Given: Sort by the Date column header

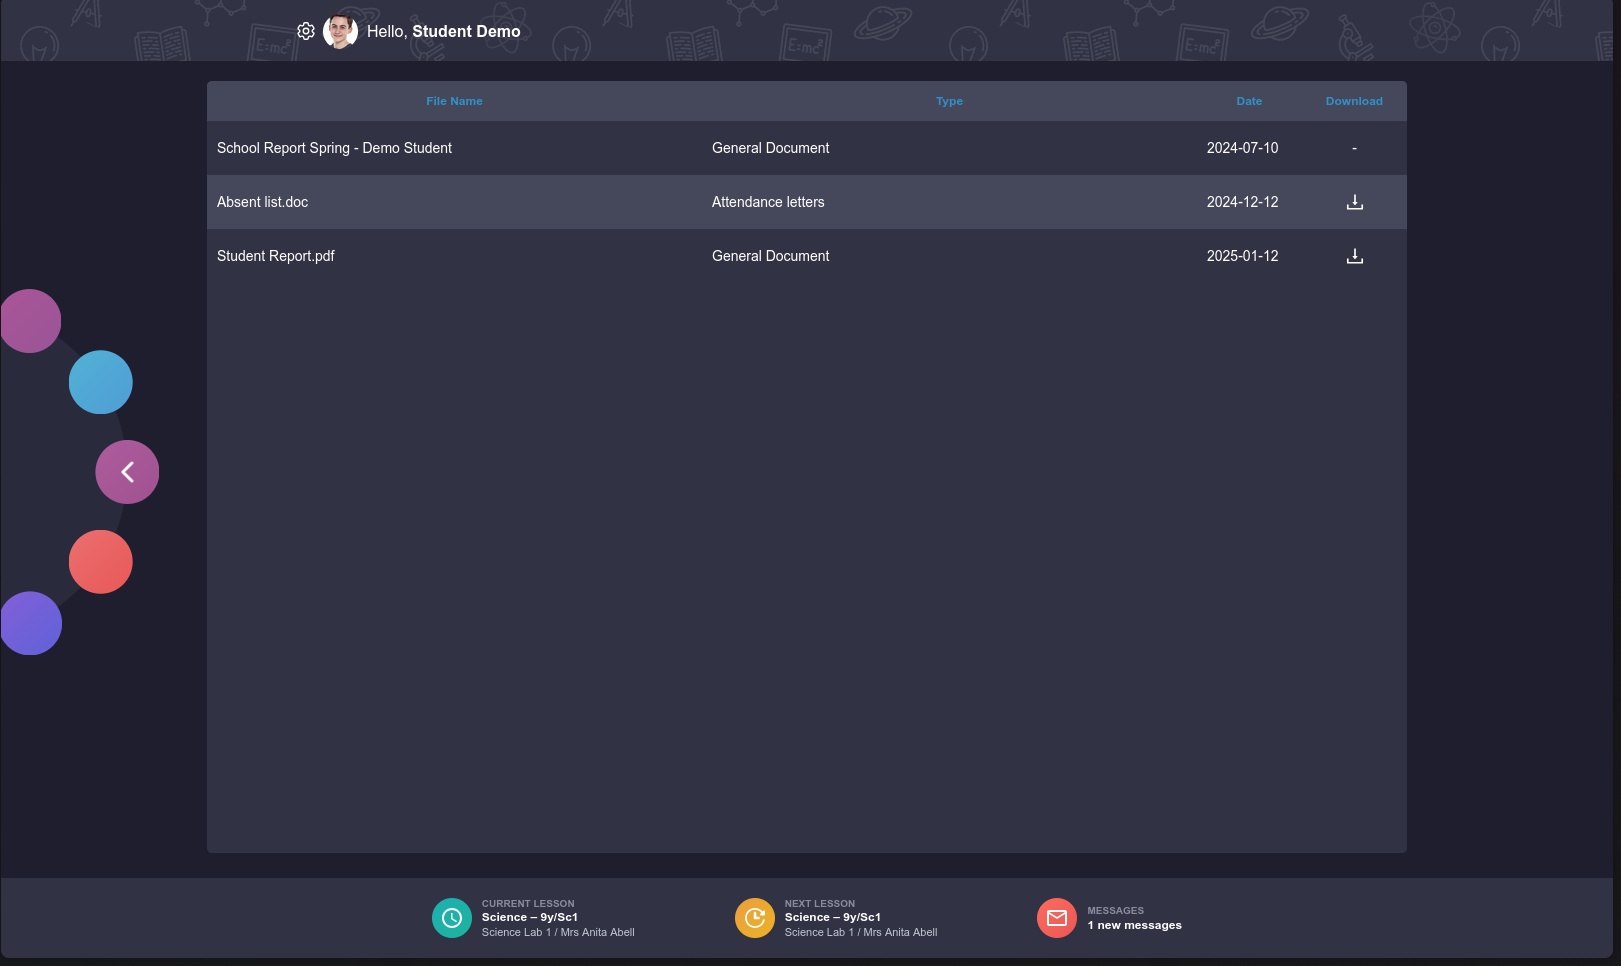Looking at the screenshot, I should 1249,101.
